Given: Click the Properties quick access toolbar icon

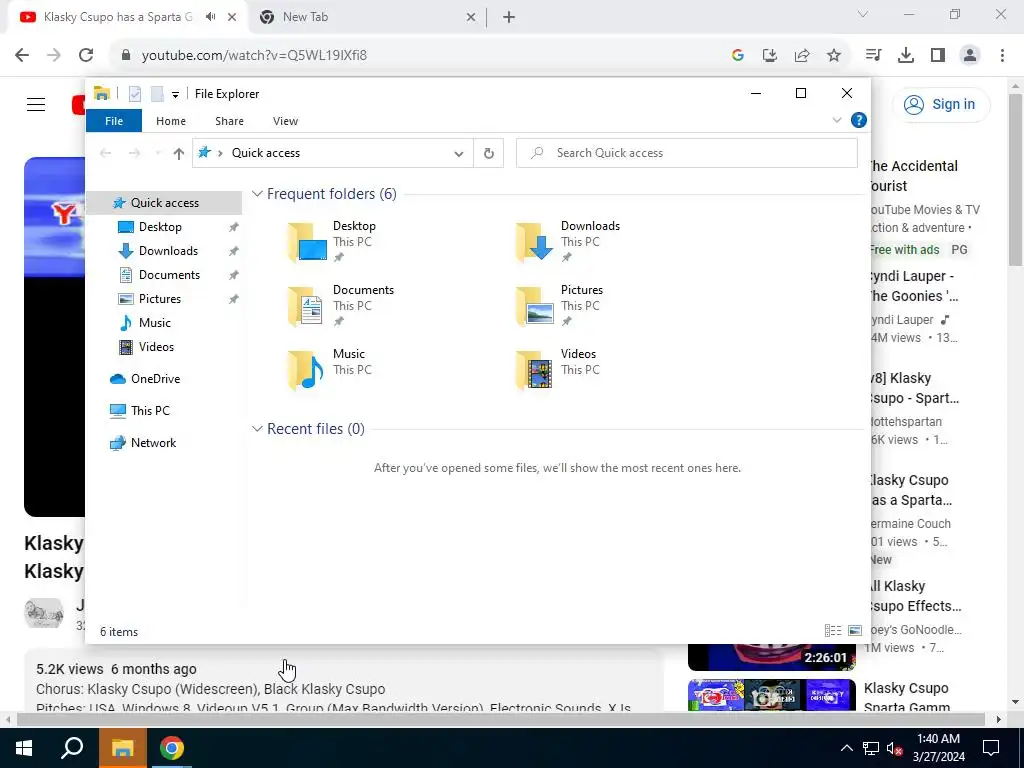Looking at the screenshot, I should coord(135,94).
